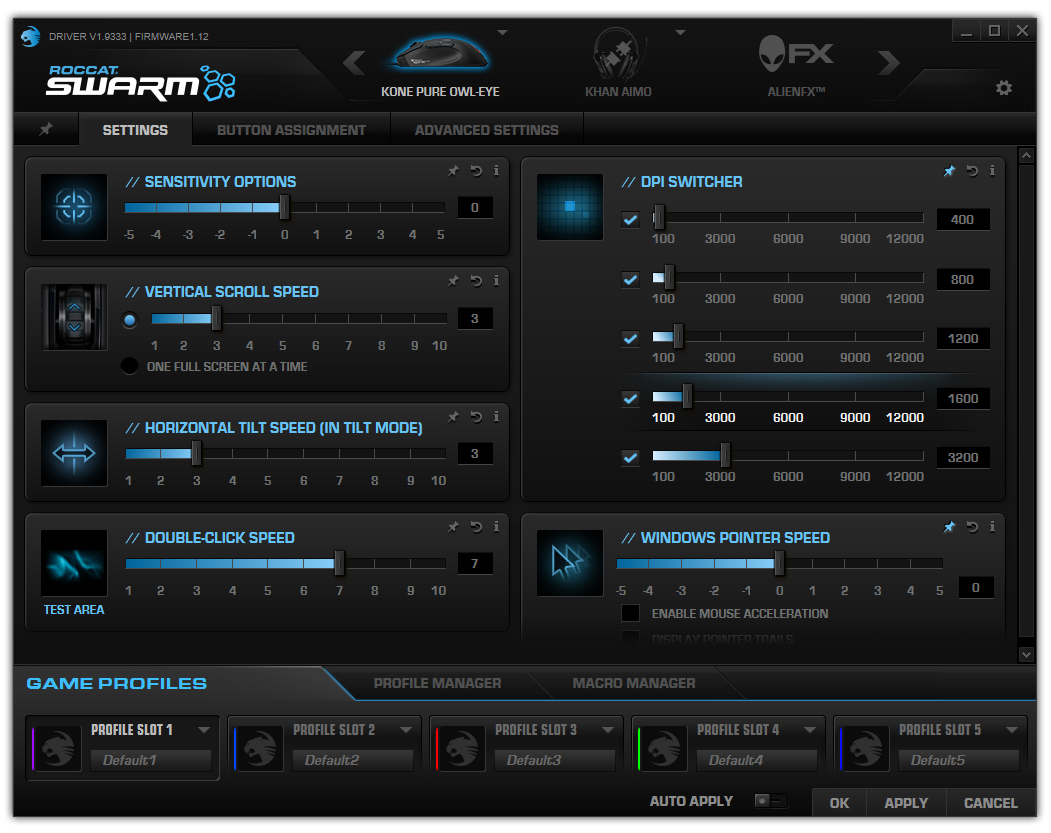Uncheck the 800 DPI level checkbox
Image resolution: width=1051 pixels, height=833 pixels.
630,279
